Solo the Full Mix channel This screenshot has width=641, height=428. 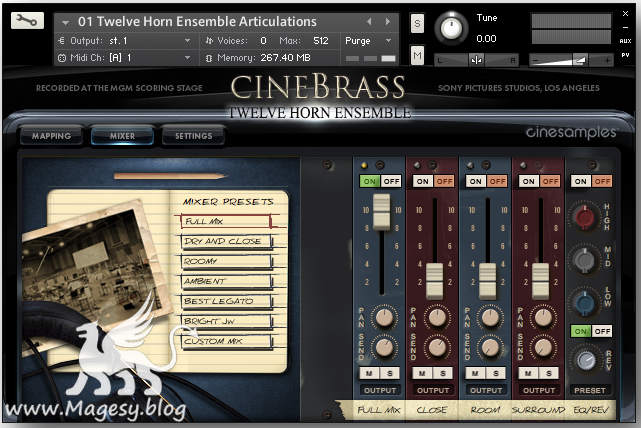(x=390, y=373)
